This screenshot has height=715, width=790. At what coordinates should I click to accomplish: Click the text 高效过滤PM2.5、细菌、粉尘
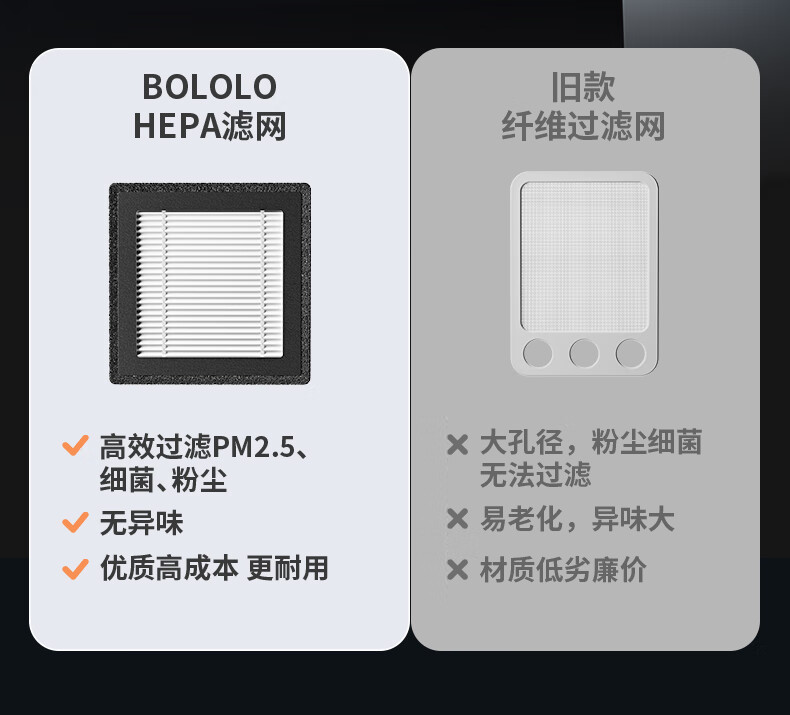(x=203, y=462)
